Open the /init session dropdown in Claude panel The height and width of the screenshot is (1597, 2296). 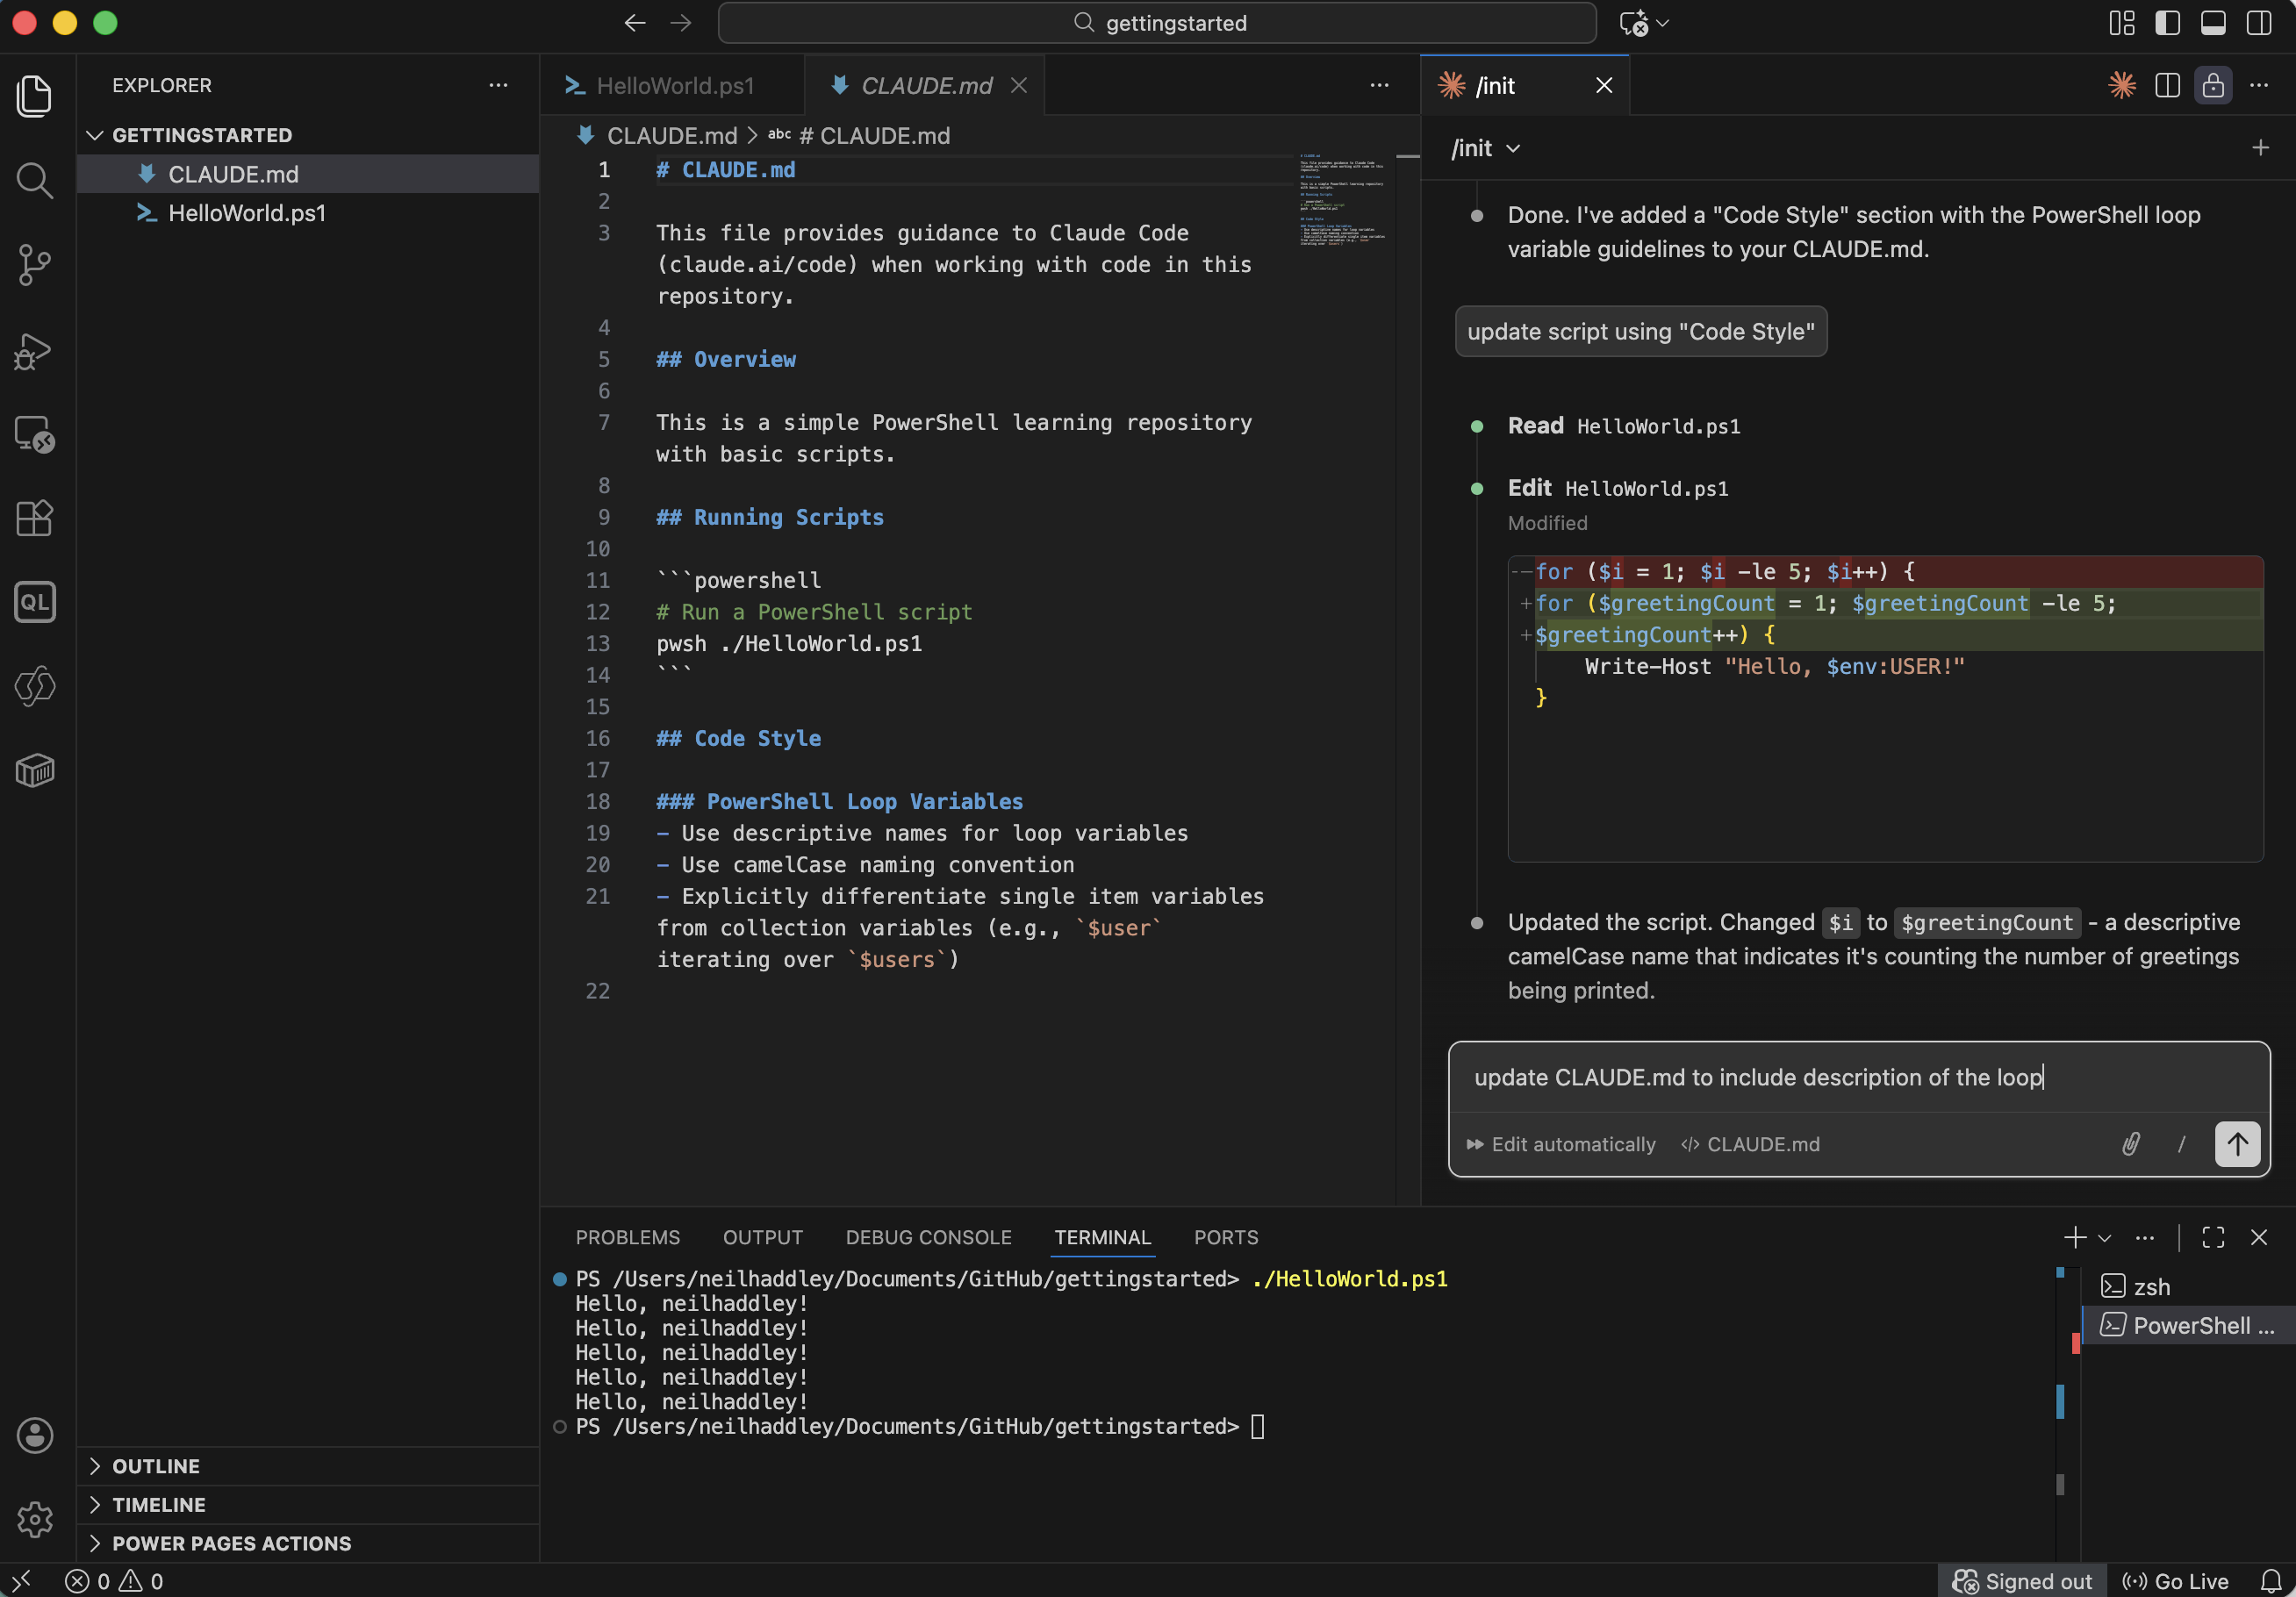click(1484, 148)
